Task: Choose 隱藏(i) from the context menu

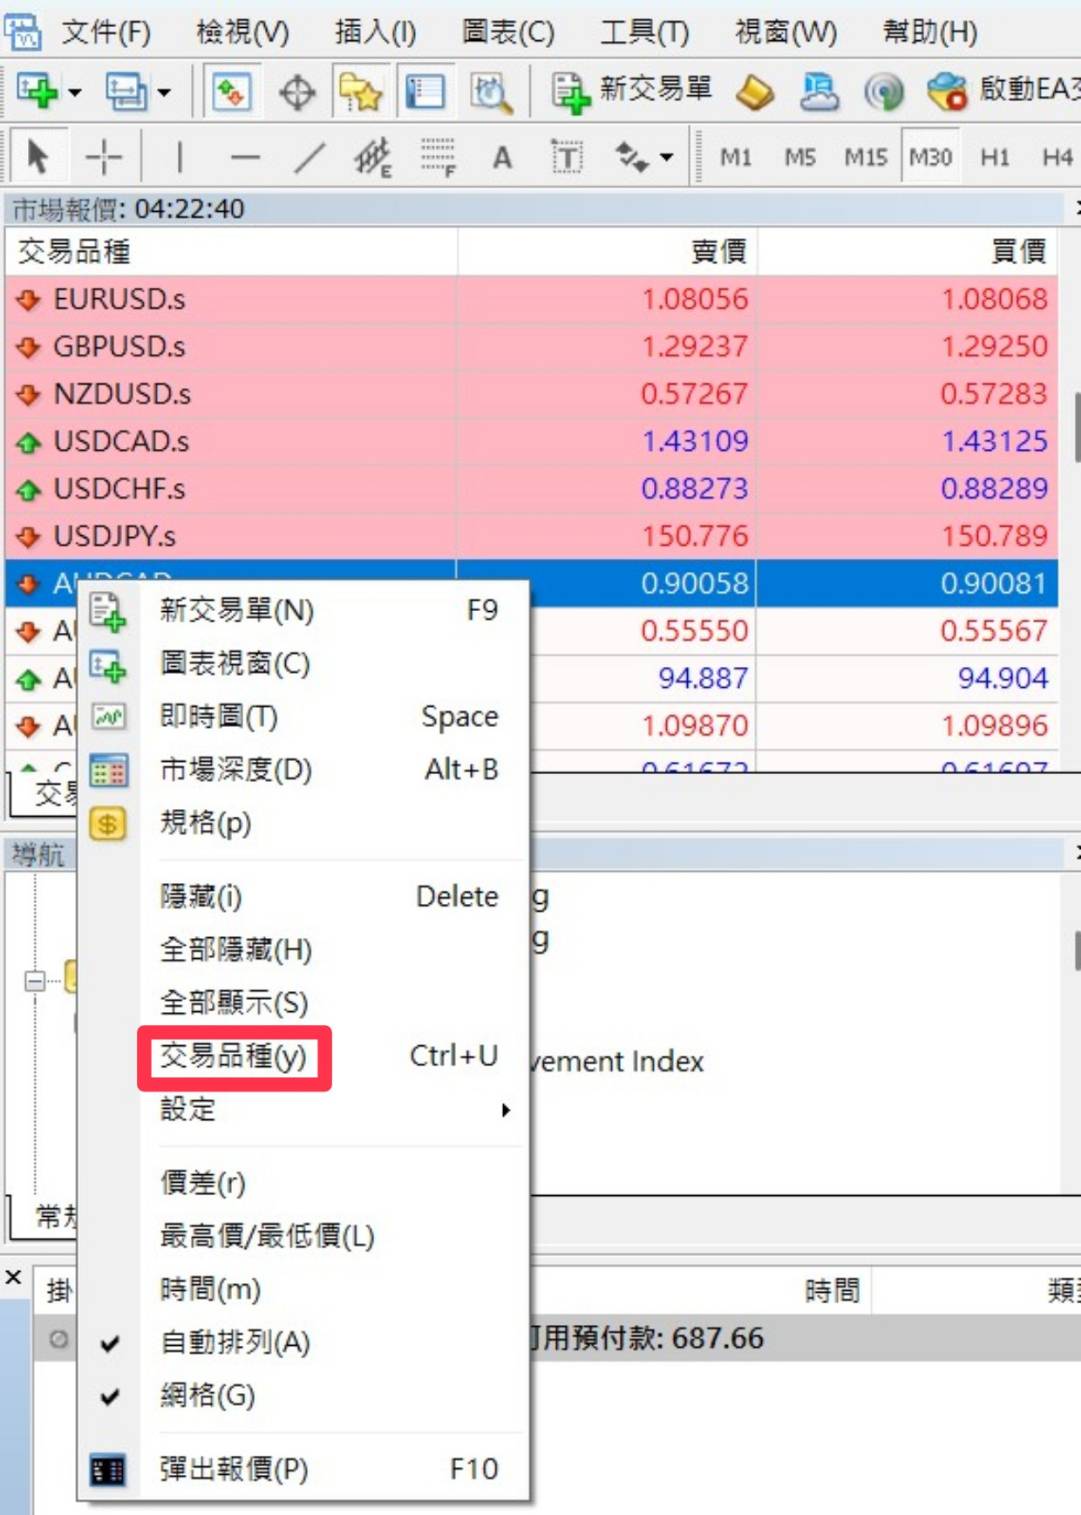Action: pyautogui.click(x=303, y=896)
